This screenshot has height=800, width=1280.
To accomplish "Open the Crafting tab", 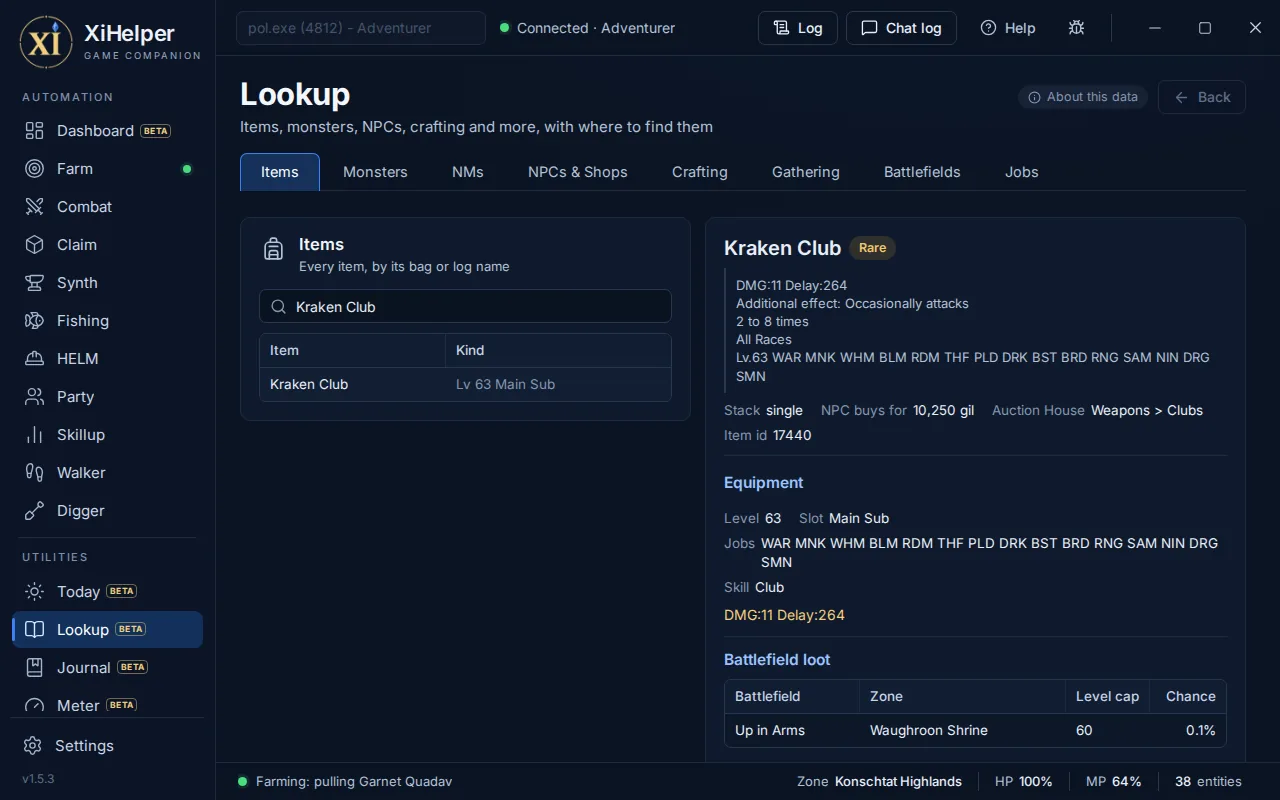I will [700, 172].
